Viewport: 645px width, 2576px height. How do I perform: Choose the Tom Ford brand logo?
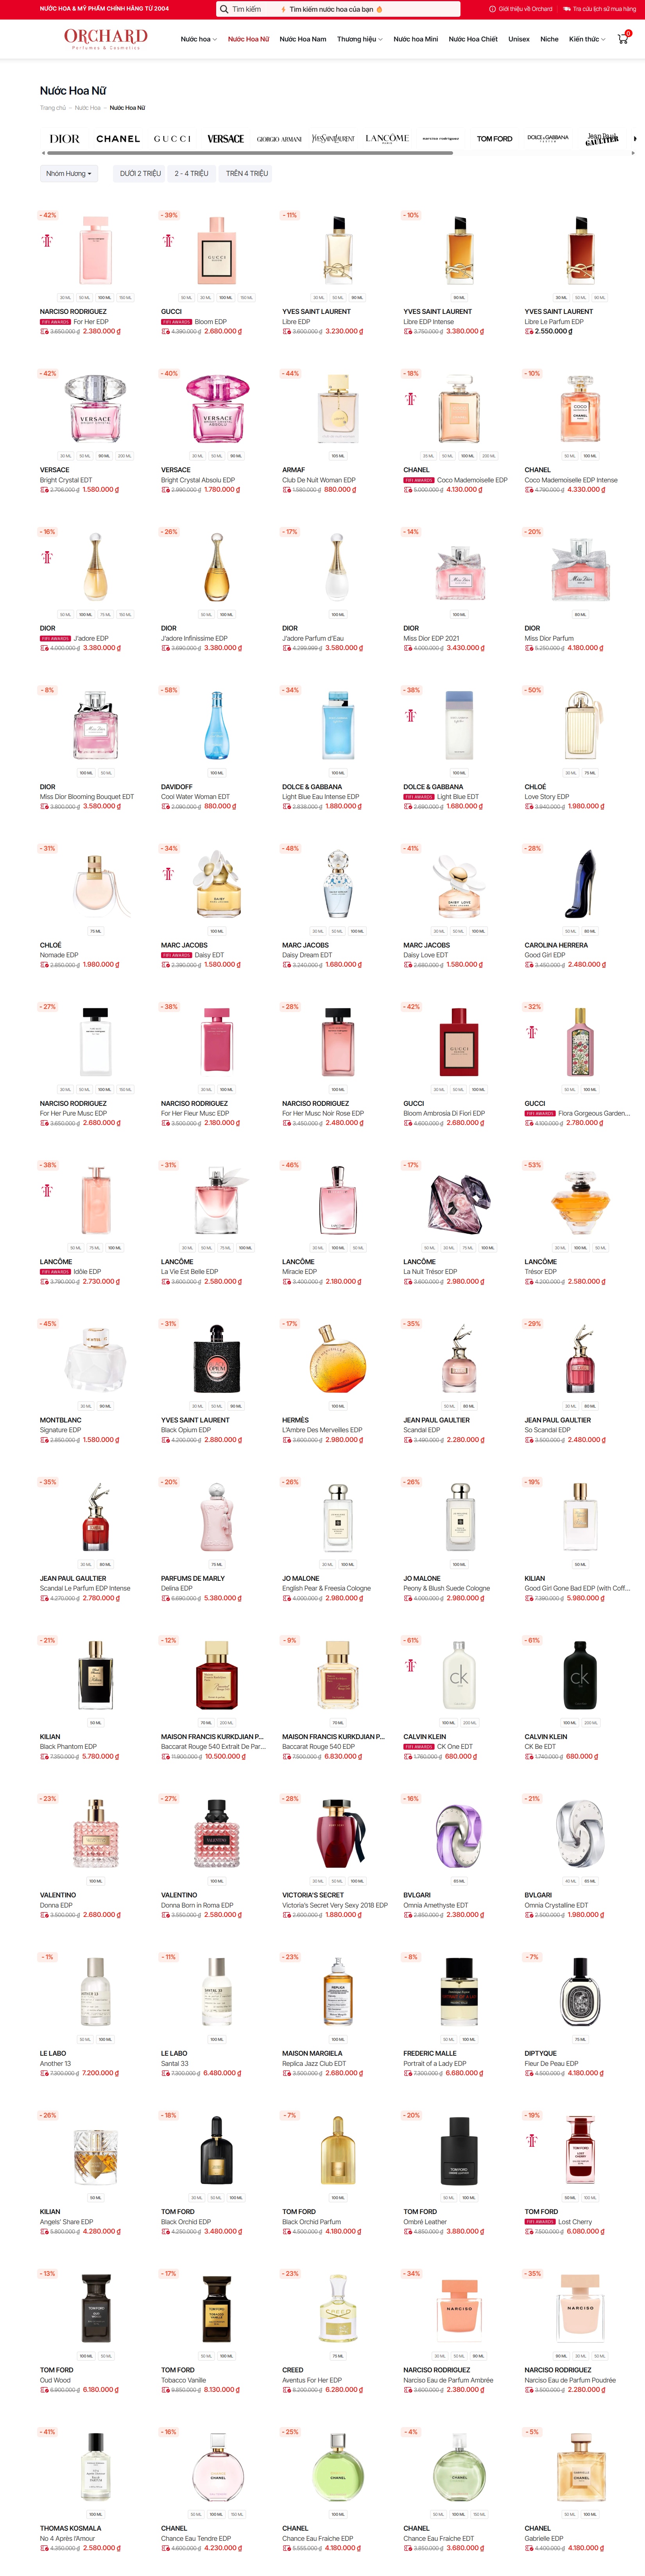point(494,139)
